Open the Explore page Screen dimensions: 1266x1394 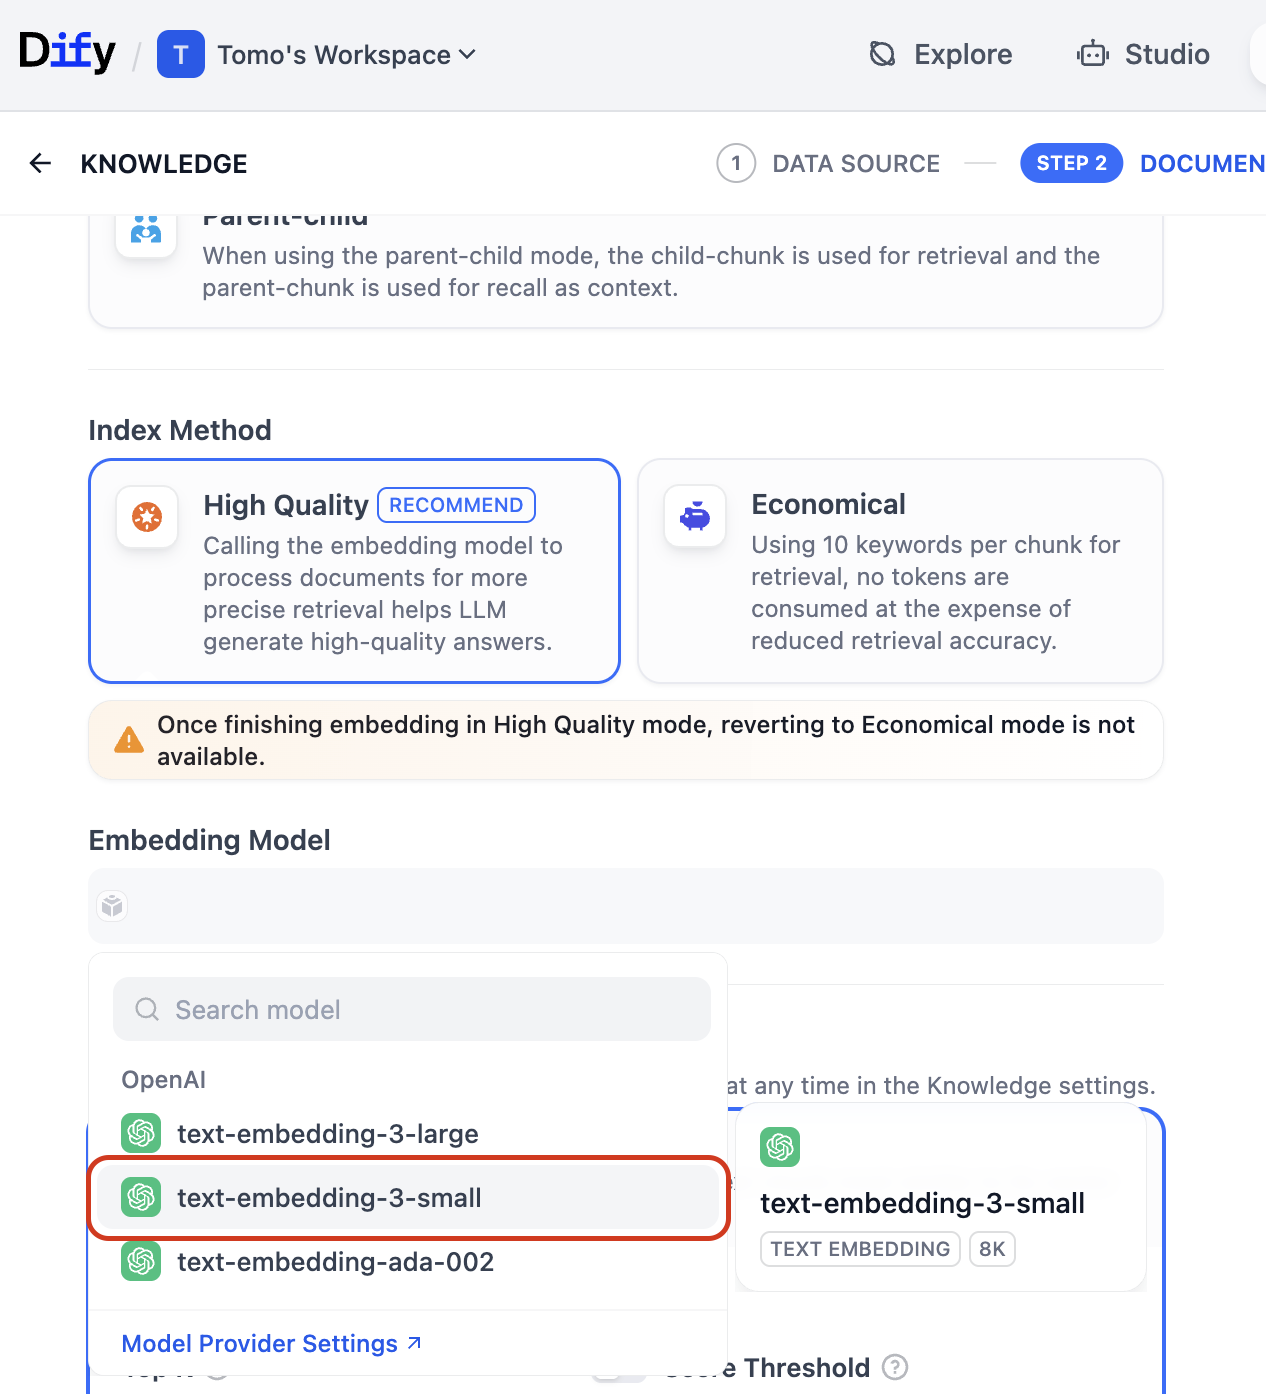[x=941, y=54]
